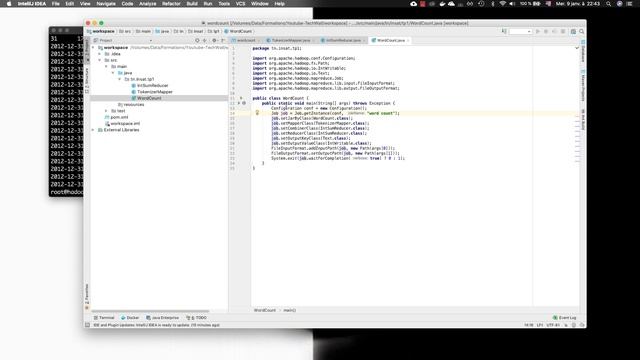Click the locate/scroll from source icon
Image resolution: width=640 pixels, height=360 pixels.
[198, 40]
